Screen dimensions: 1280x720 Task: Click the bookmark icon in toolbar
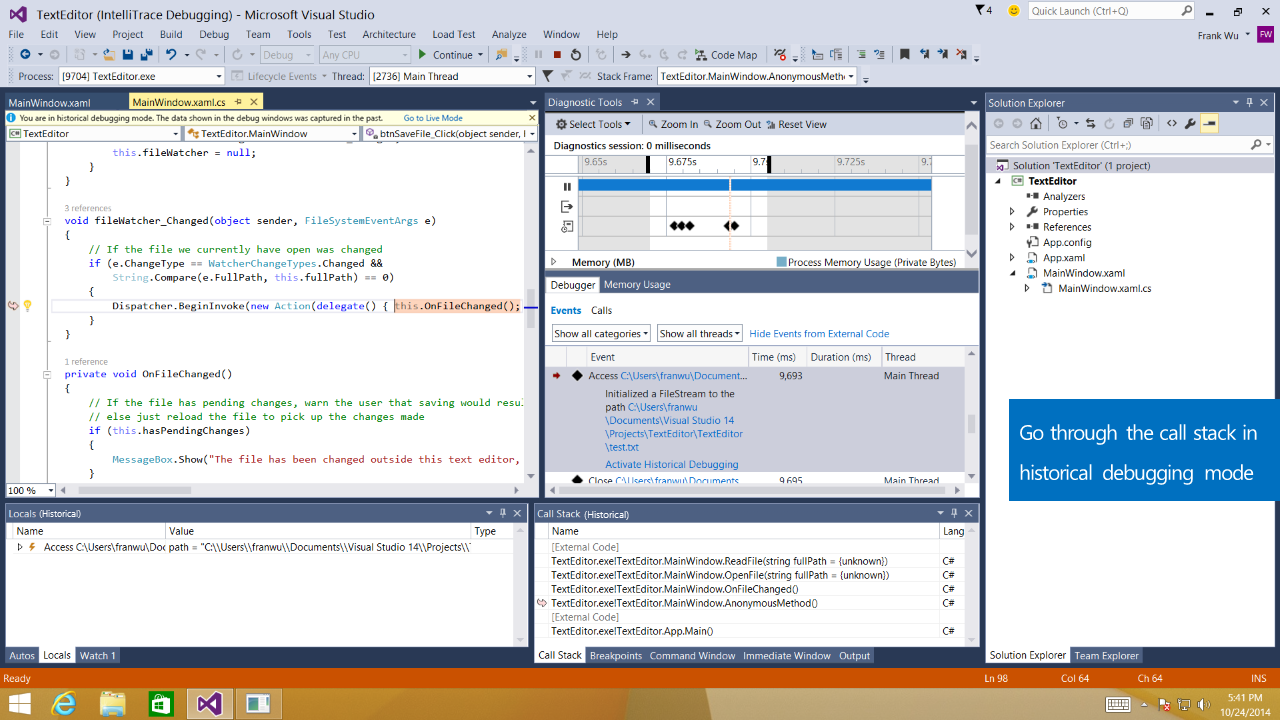[x=904, y=54]
